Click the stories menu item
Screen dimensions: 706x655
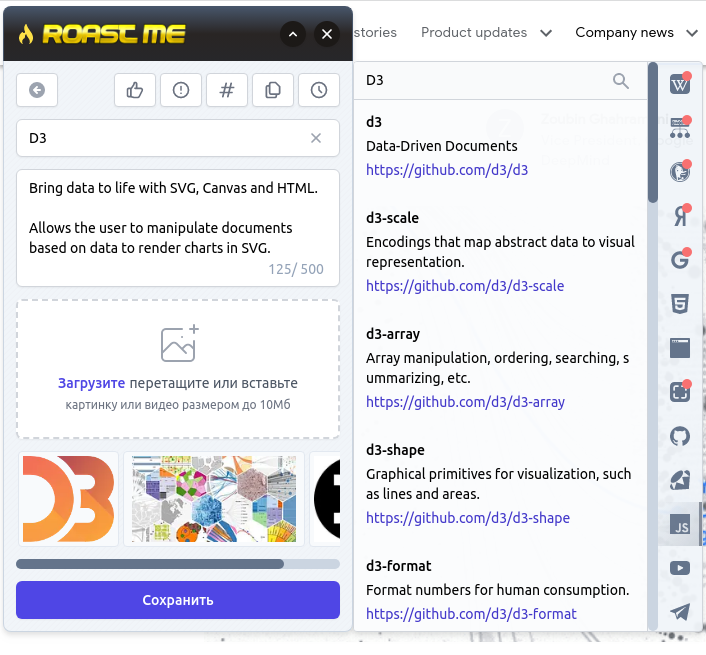point(375,32)
